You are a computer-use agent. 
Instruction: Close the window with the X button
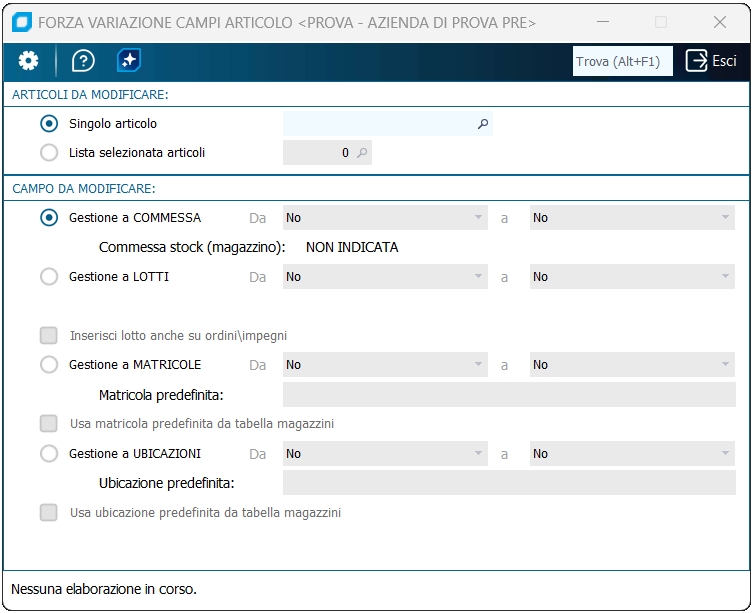[x=720, y=22]
